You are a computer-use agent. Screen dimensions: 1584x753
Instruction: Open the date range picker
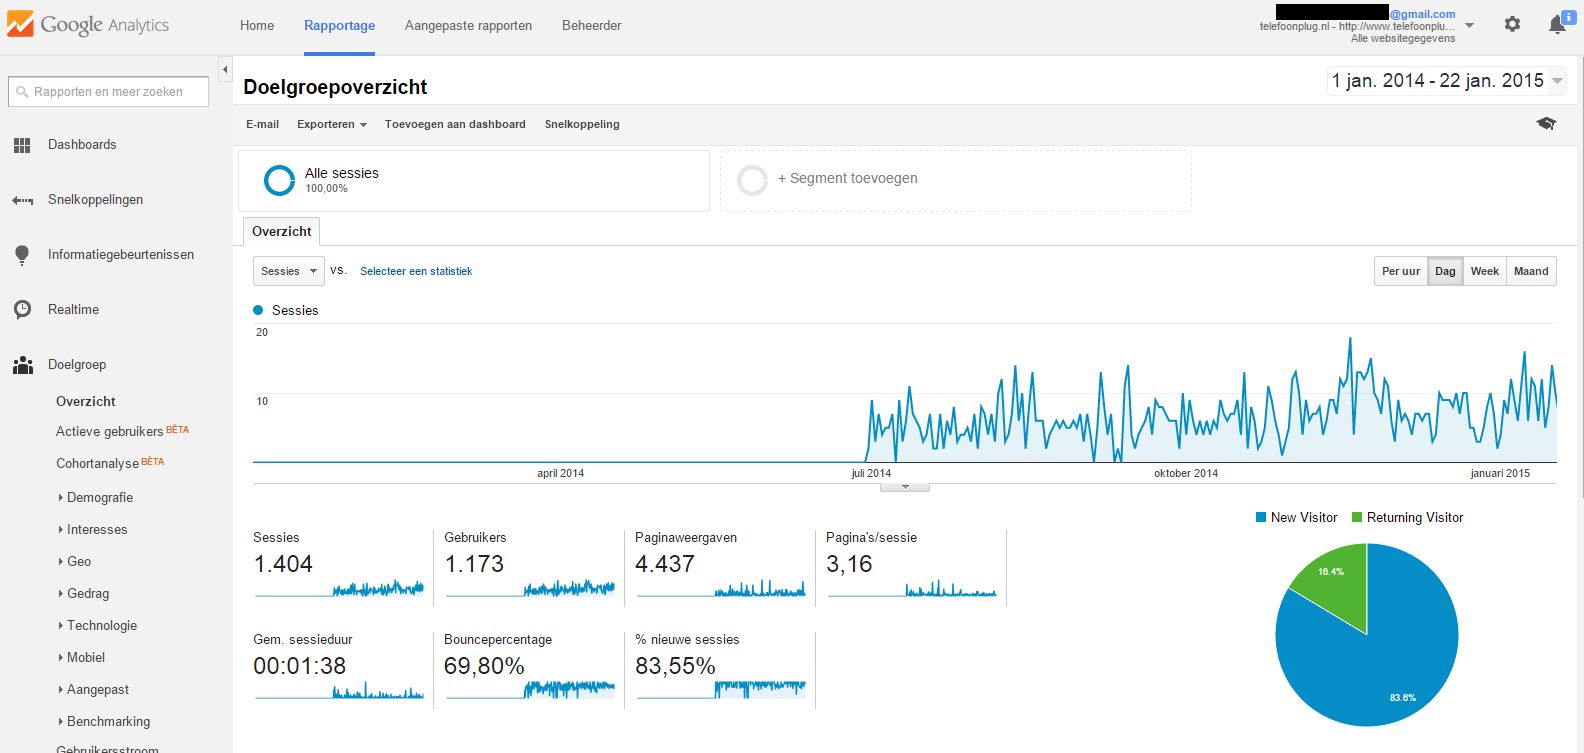pyautogui.click(x=1446, y=81)
